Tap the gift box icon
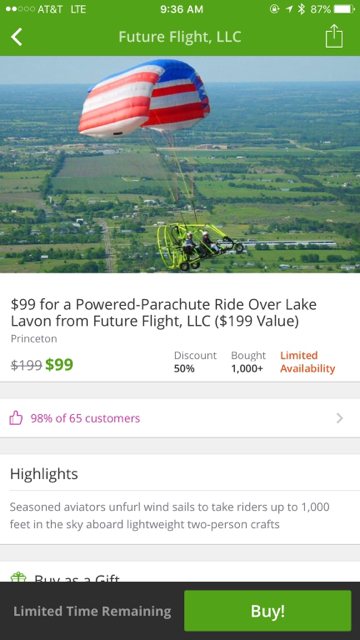Viewport: 360px width, 640px height. (18, 577)
